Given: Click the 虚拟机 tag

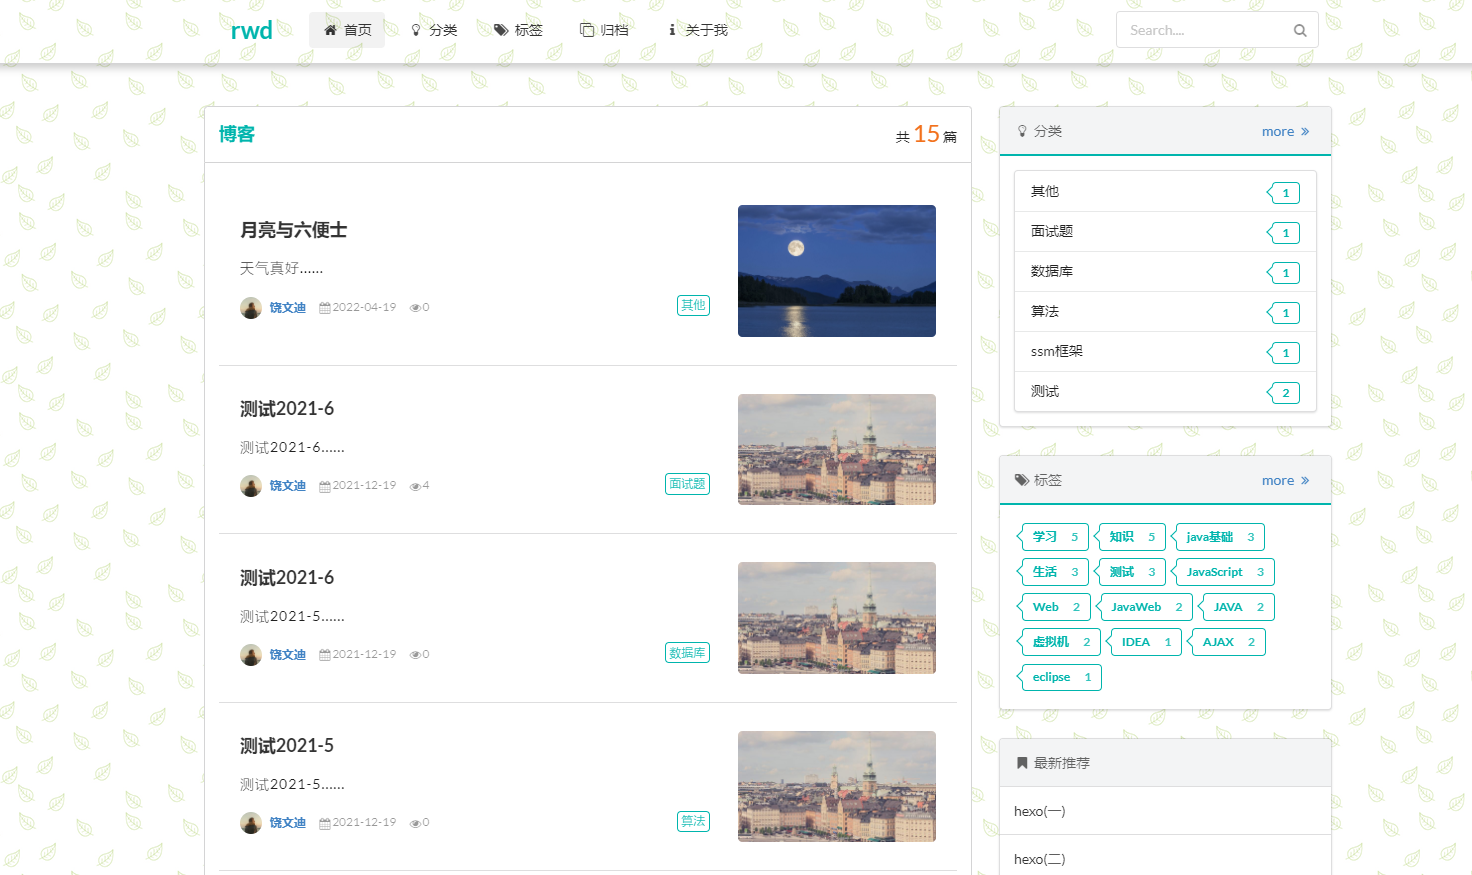Looking at the screenshot, I should click(x=1060, y=642).
